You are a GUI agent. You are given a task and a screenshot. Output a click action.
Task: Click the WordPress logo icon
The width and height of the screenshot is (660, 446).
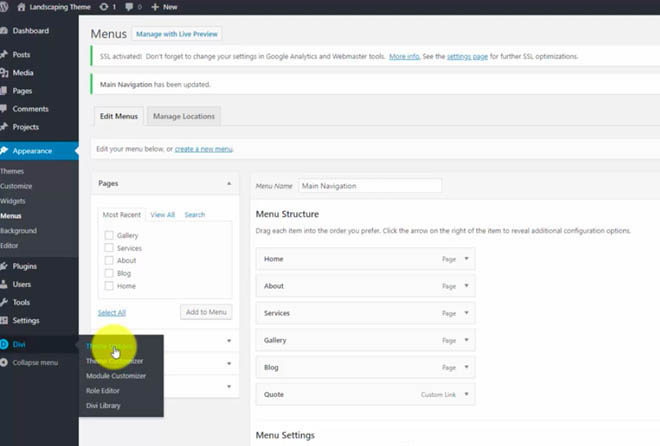tap(4, 7)
